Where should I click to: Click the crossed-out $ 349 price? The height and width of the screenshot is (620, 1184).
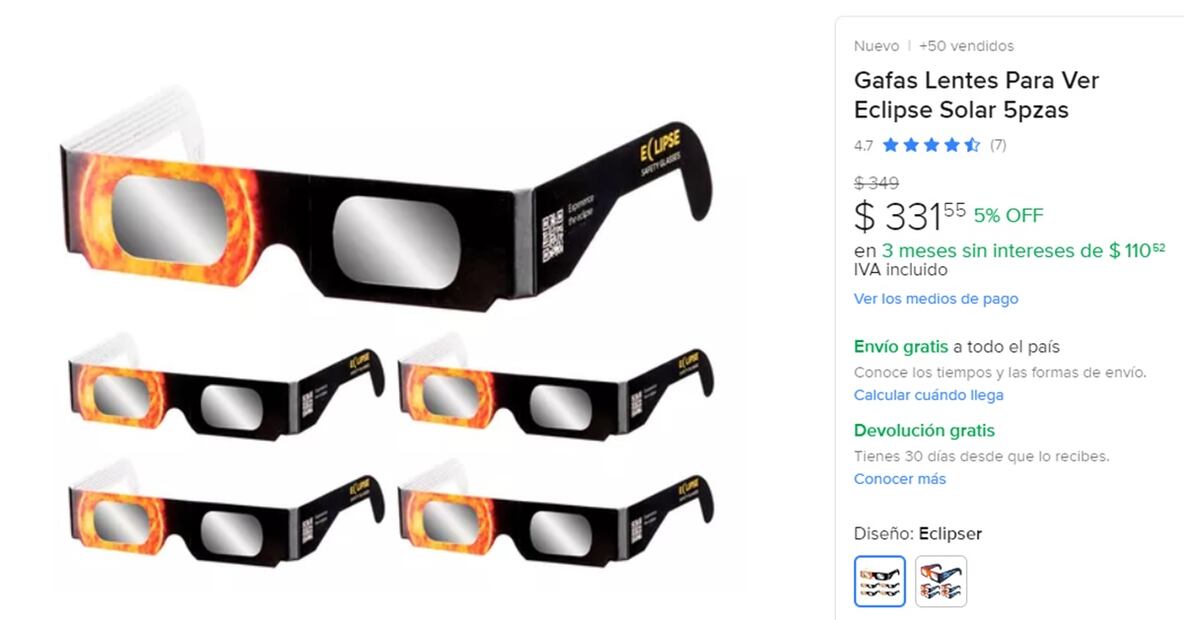coord(877,183)
